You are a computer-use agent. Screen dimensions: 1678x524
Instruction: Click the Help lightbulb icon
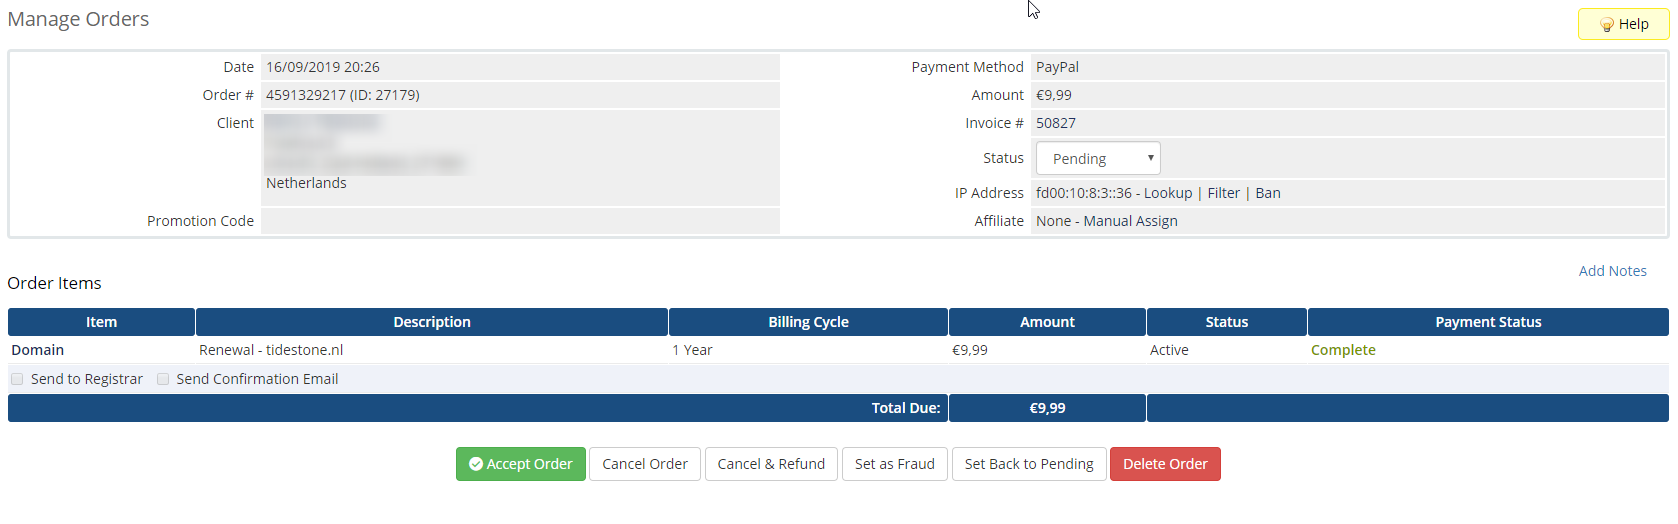tap(1607, 25)
